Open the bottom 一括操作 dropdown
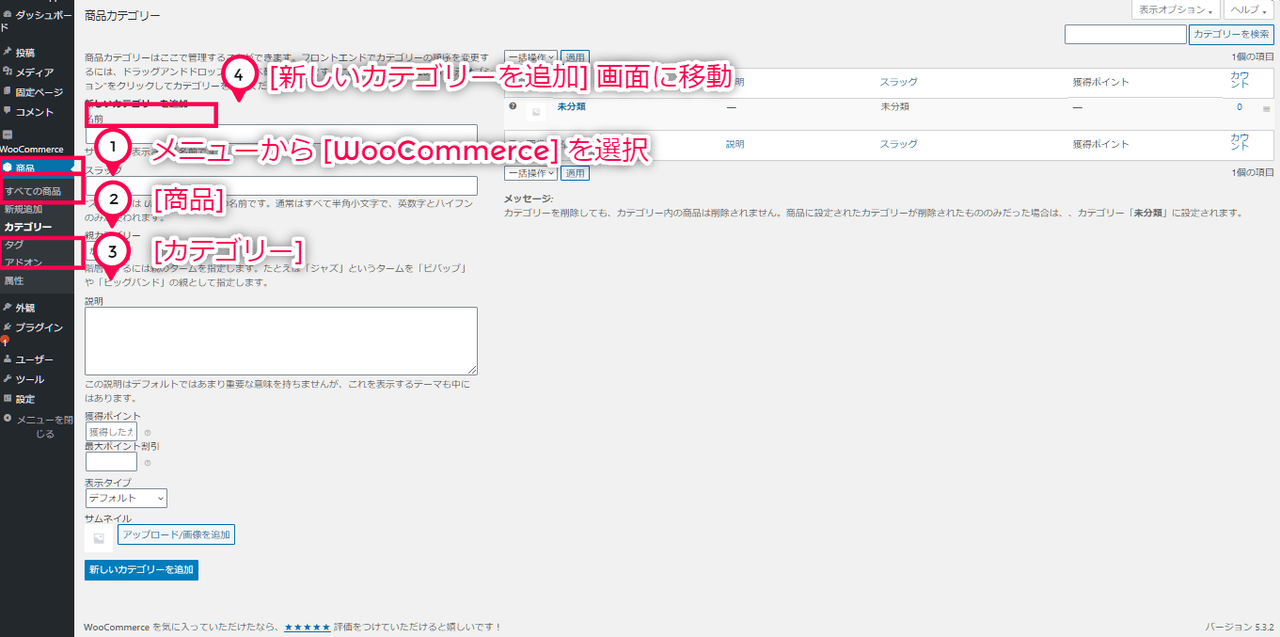This screenshot has height=637, width=1280. pos(530,173)
